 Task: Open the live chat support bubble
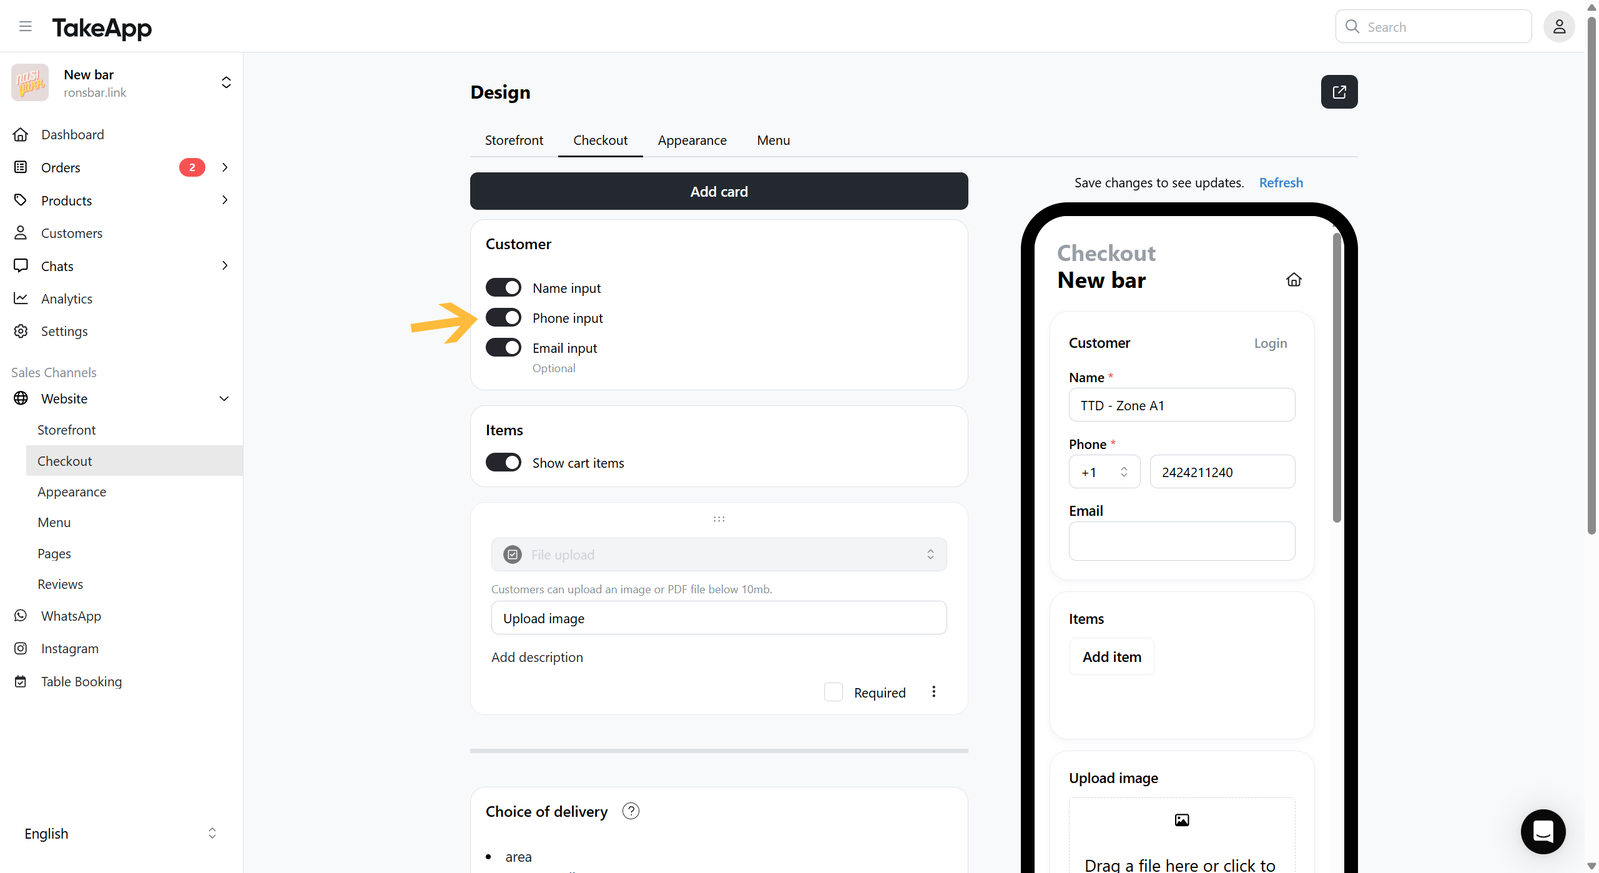pyautogui.click(x=1543, y=831)
